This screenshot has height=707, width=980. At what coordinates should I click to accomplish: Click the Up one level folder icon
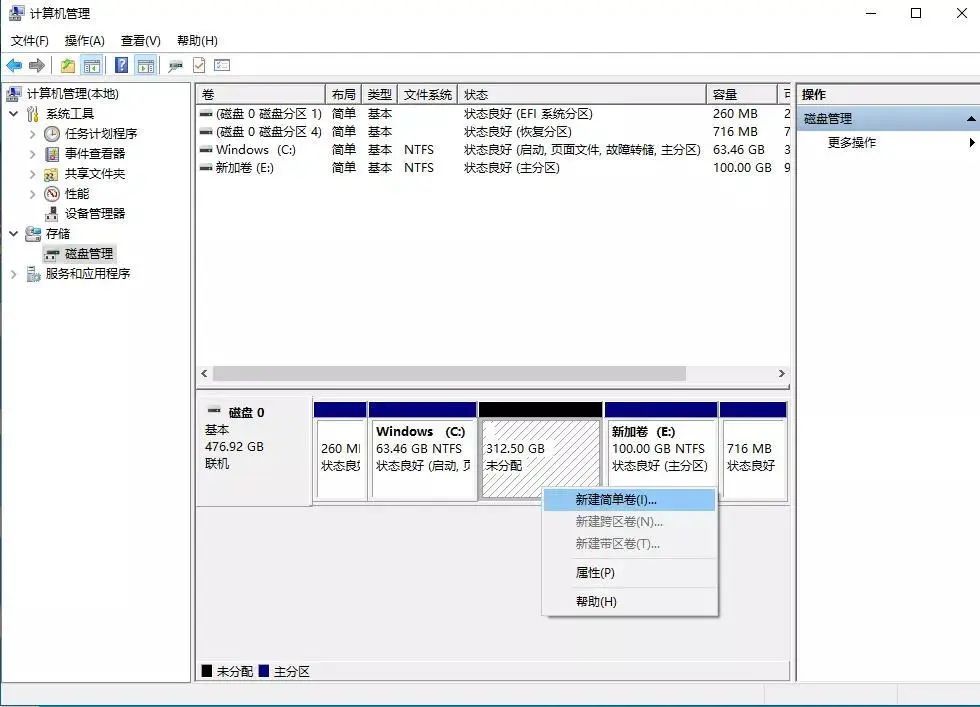click(x=68, y=65)
